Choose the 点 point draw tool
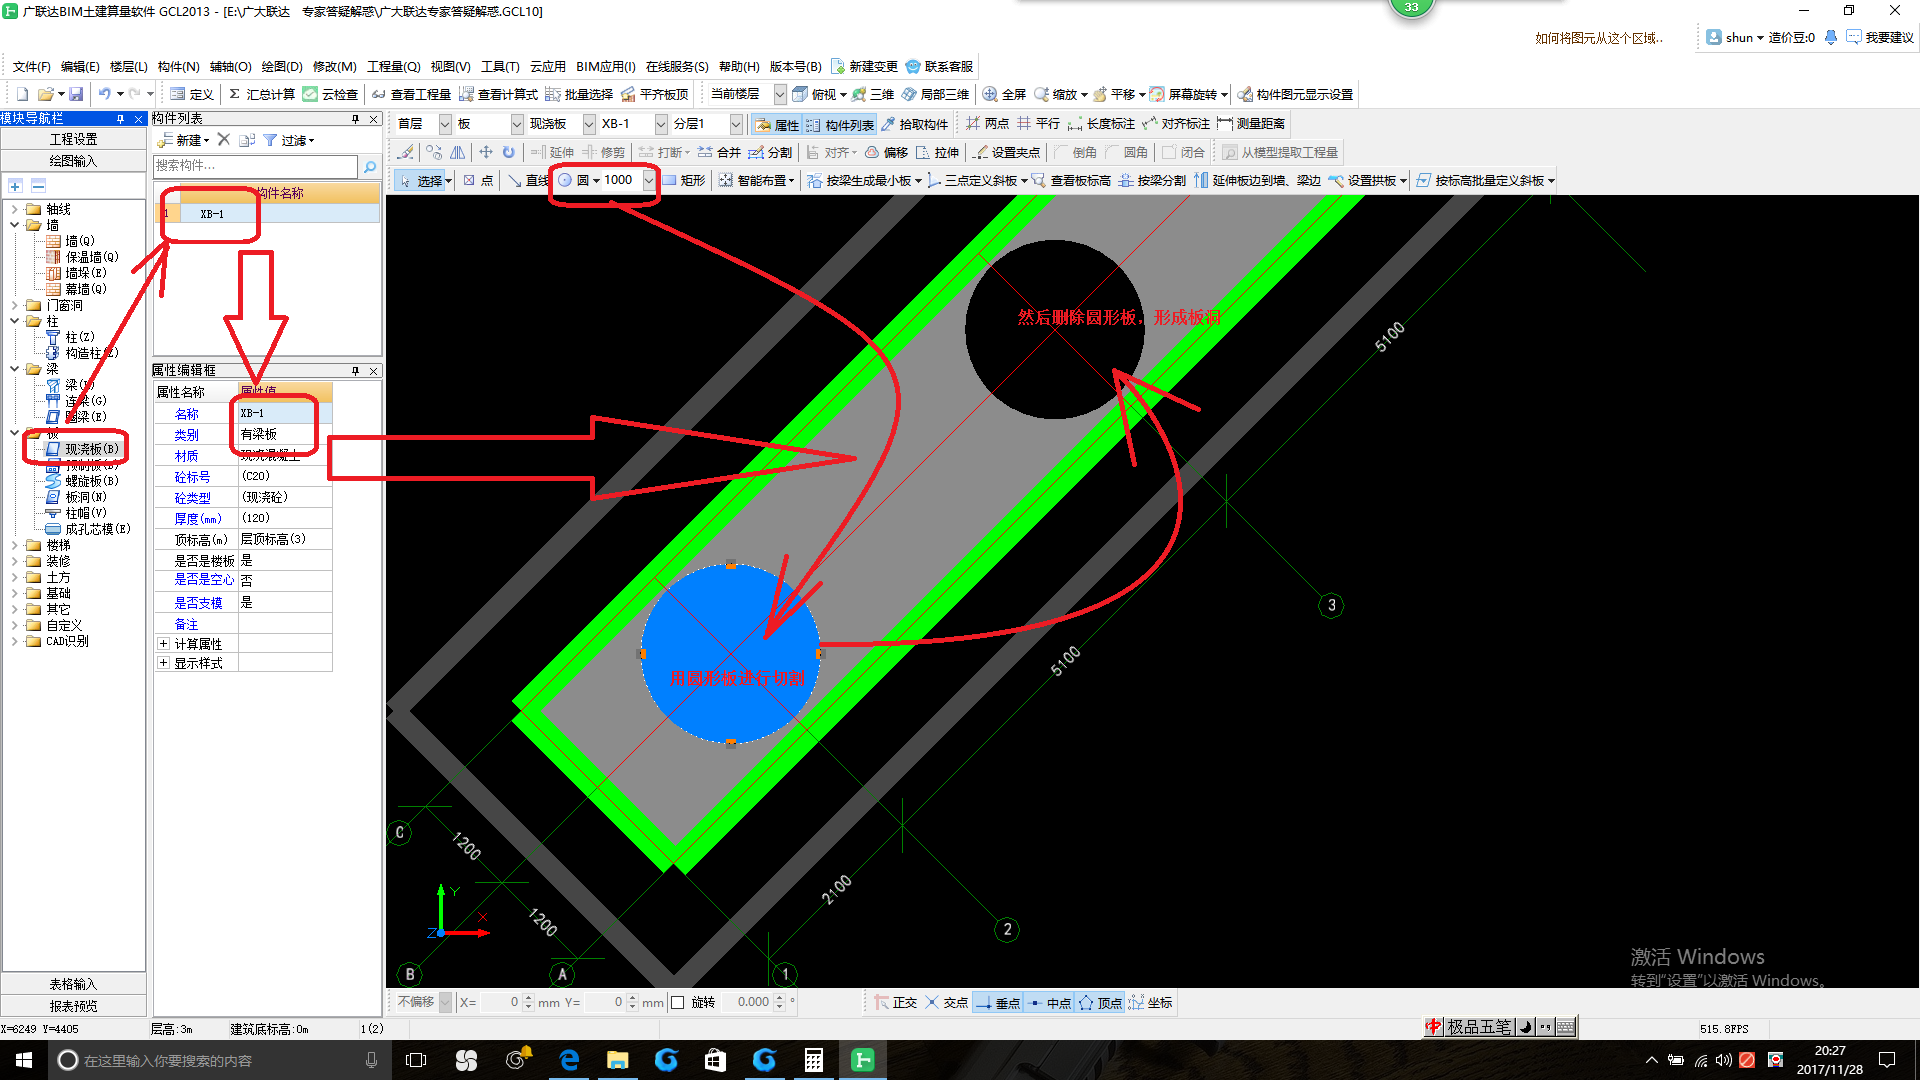This screenshot has height=1080, width=1920. pyautogui.click(x=478, y=180)
